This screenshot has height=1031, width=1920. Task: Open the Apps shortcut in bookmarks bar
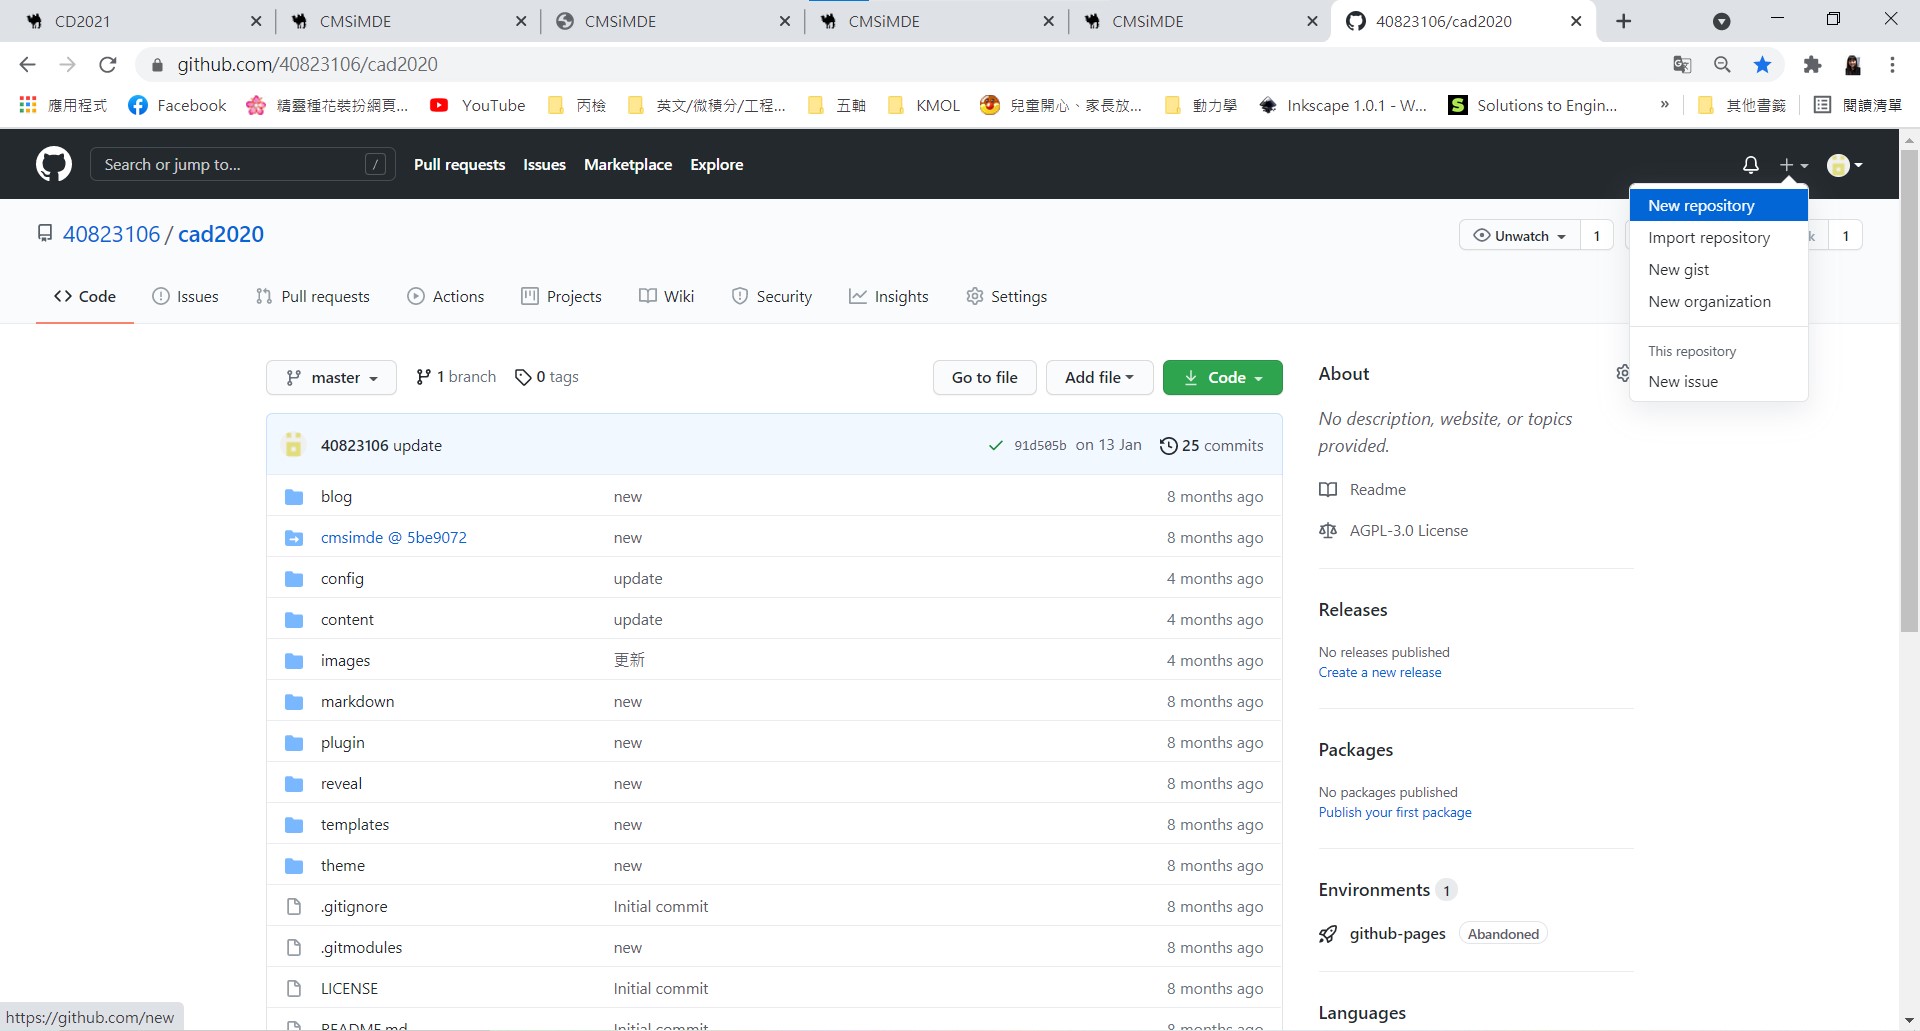click(63, 105)
